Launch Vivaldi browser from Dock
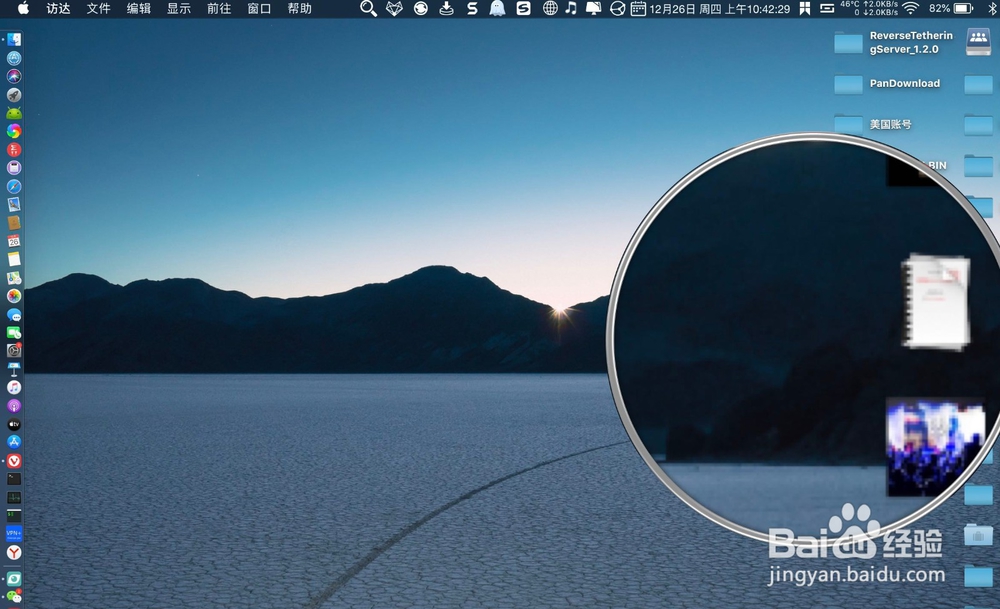The image size is (1000, 609). point(13,461)
